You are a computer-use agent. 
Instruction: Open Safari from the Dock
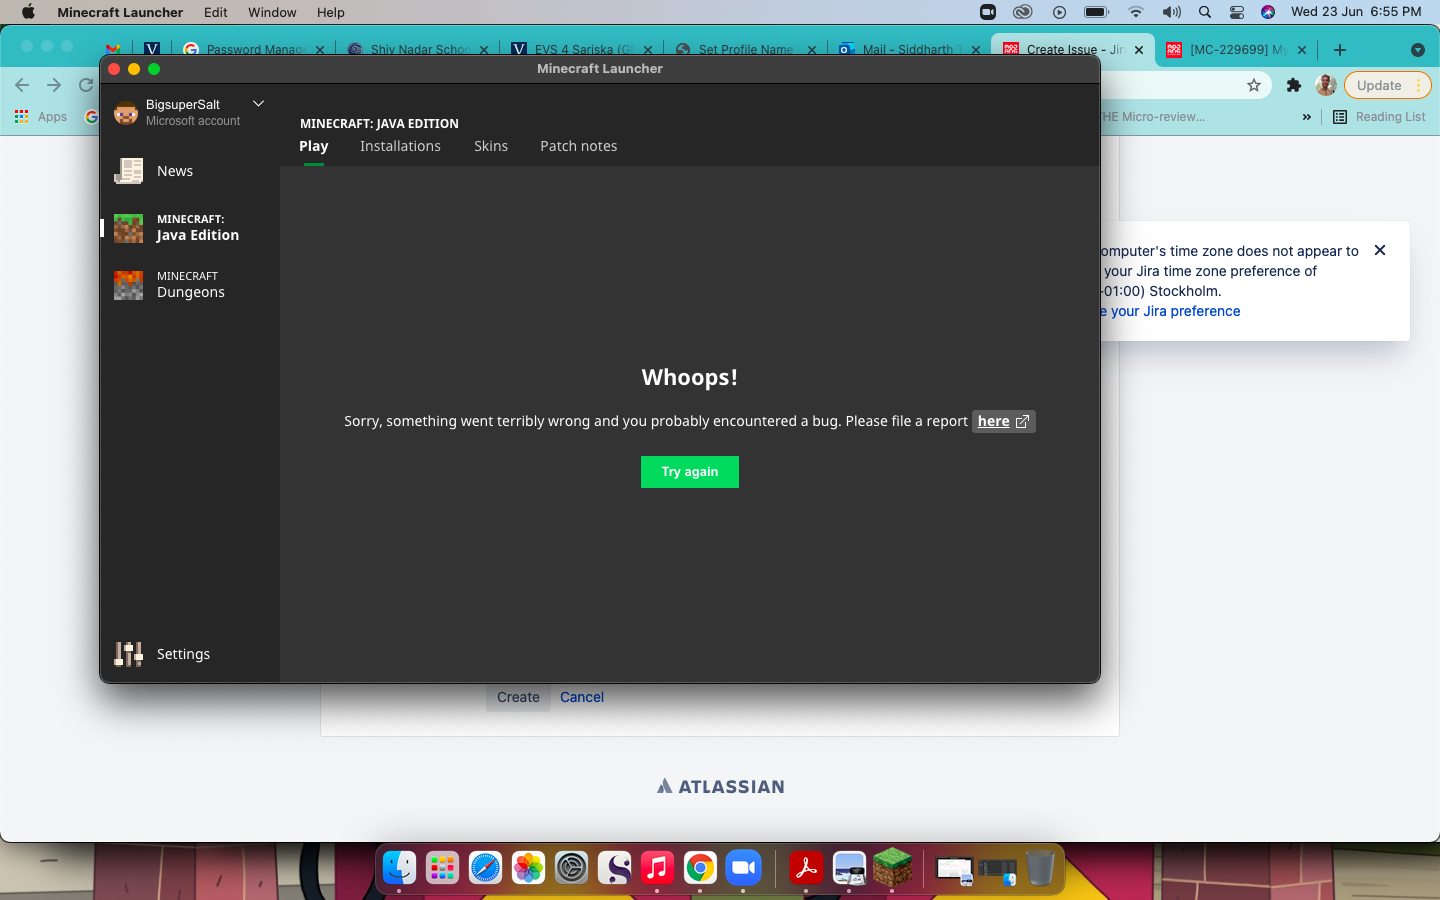click(485, 867)
